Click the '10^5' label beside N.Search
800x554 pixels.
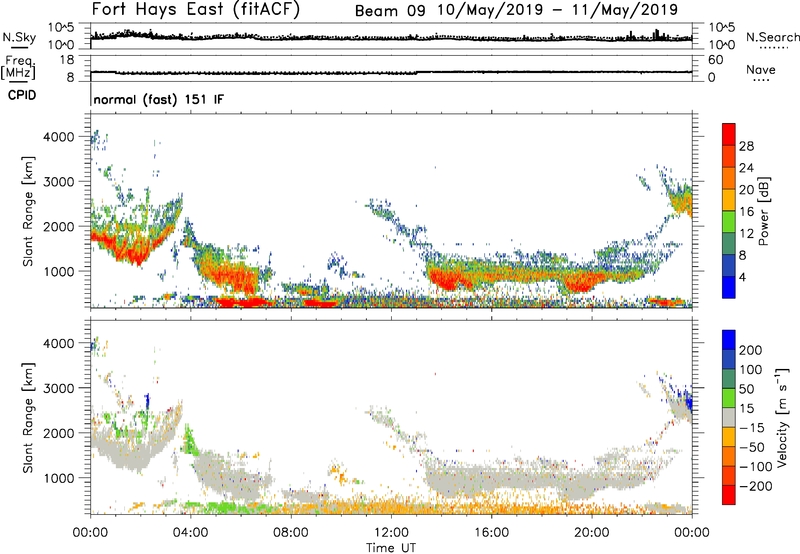tap(722, 28)
